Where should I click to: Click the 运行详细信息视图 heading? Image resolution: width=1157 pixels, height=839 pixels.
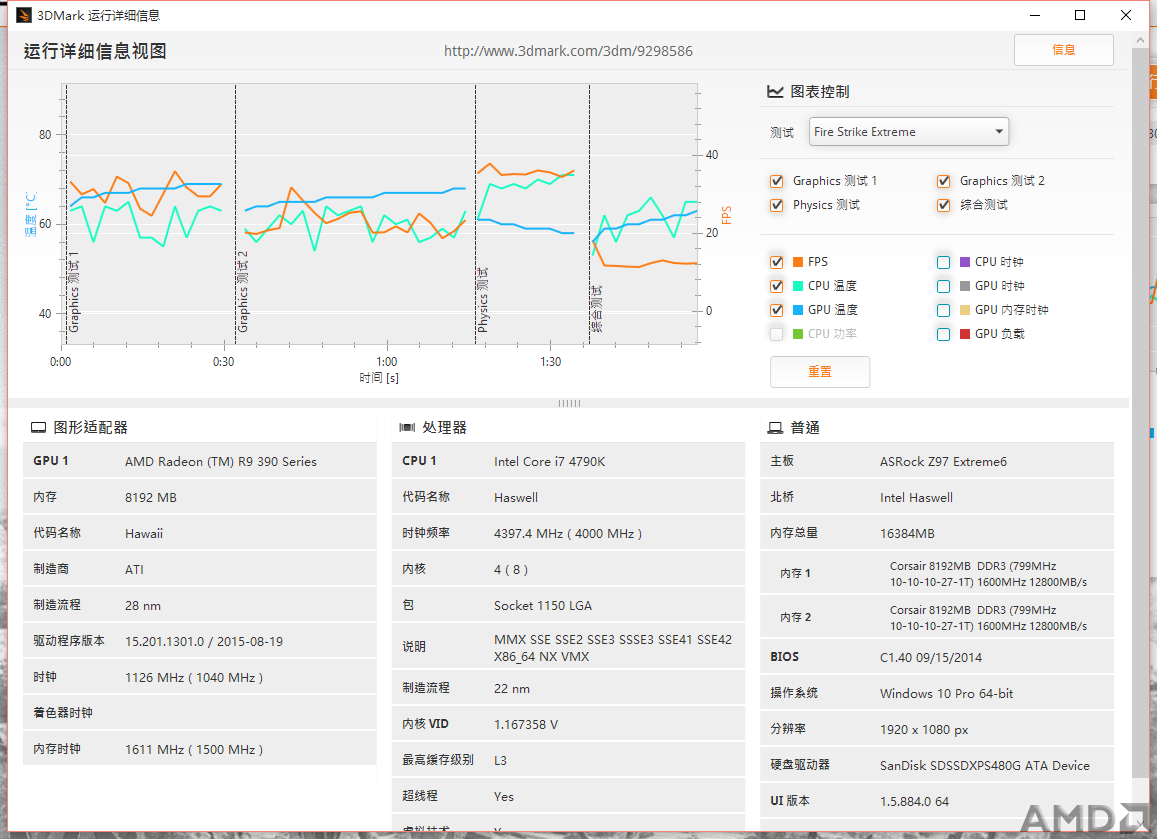(x=95, y=51)
